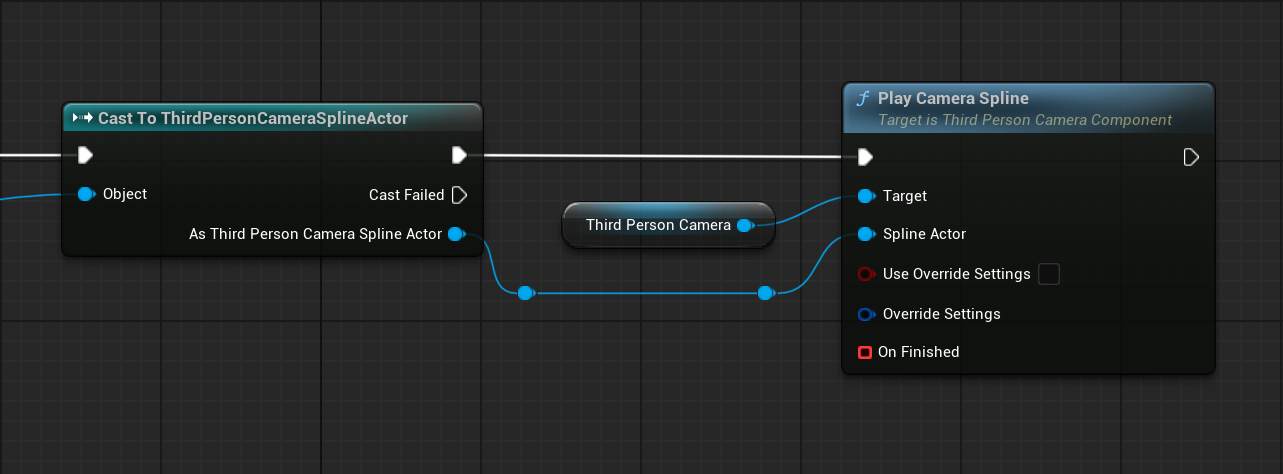Click the function icon on Play Camera Spline

point(863,99)
